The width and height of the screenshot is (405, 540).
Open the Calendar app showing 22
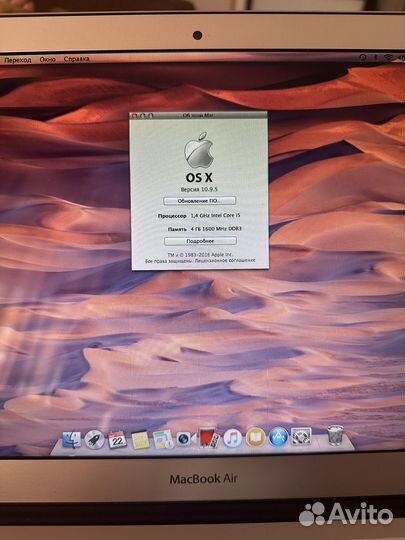[x=117, y=440]
